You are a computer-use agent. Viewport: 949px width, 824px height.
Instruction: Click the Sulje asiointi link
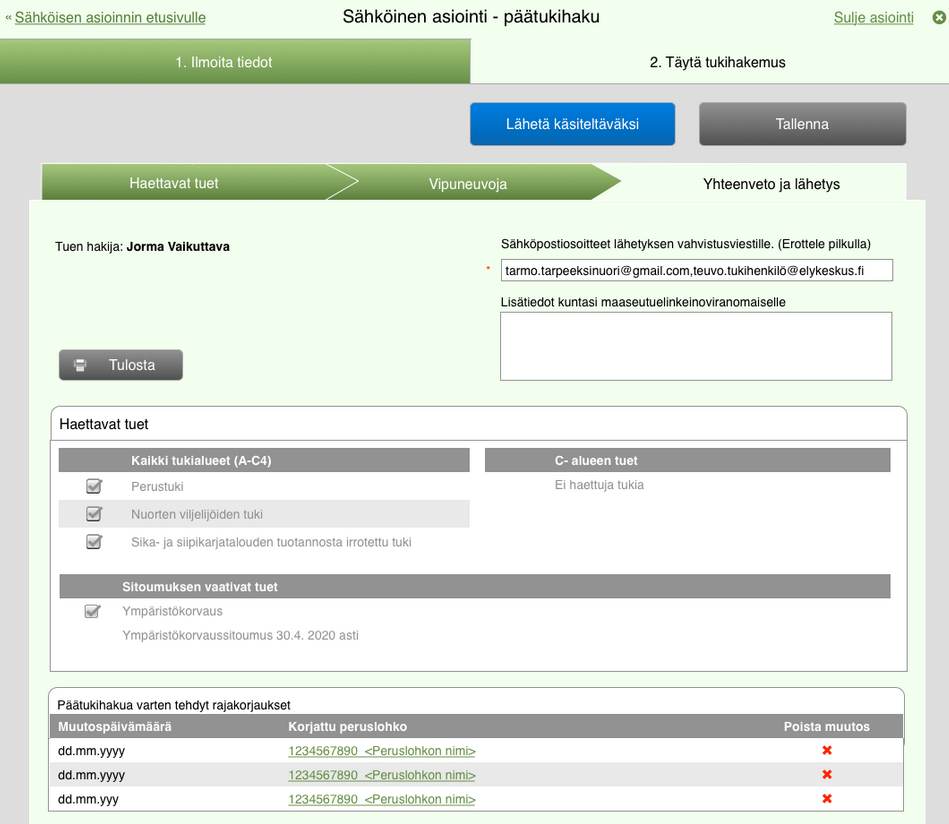coord(873,18)
